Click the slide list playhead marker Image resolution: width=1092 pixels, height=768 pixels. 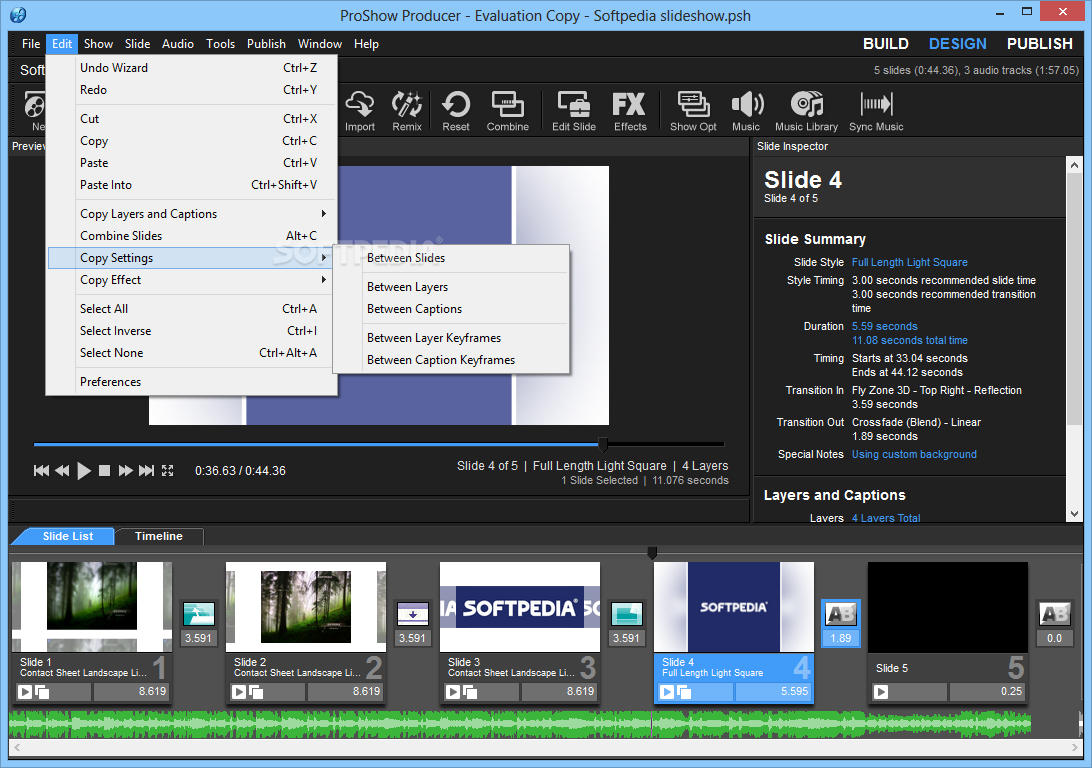pos(652,553)
